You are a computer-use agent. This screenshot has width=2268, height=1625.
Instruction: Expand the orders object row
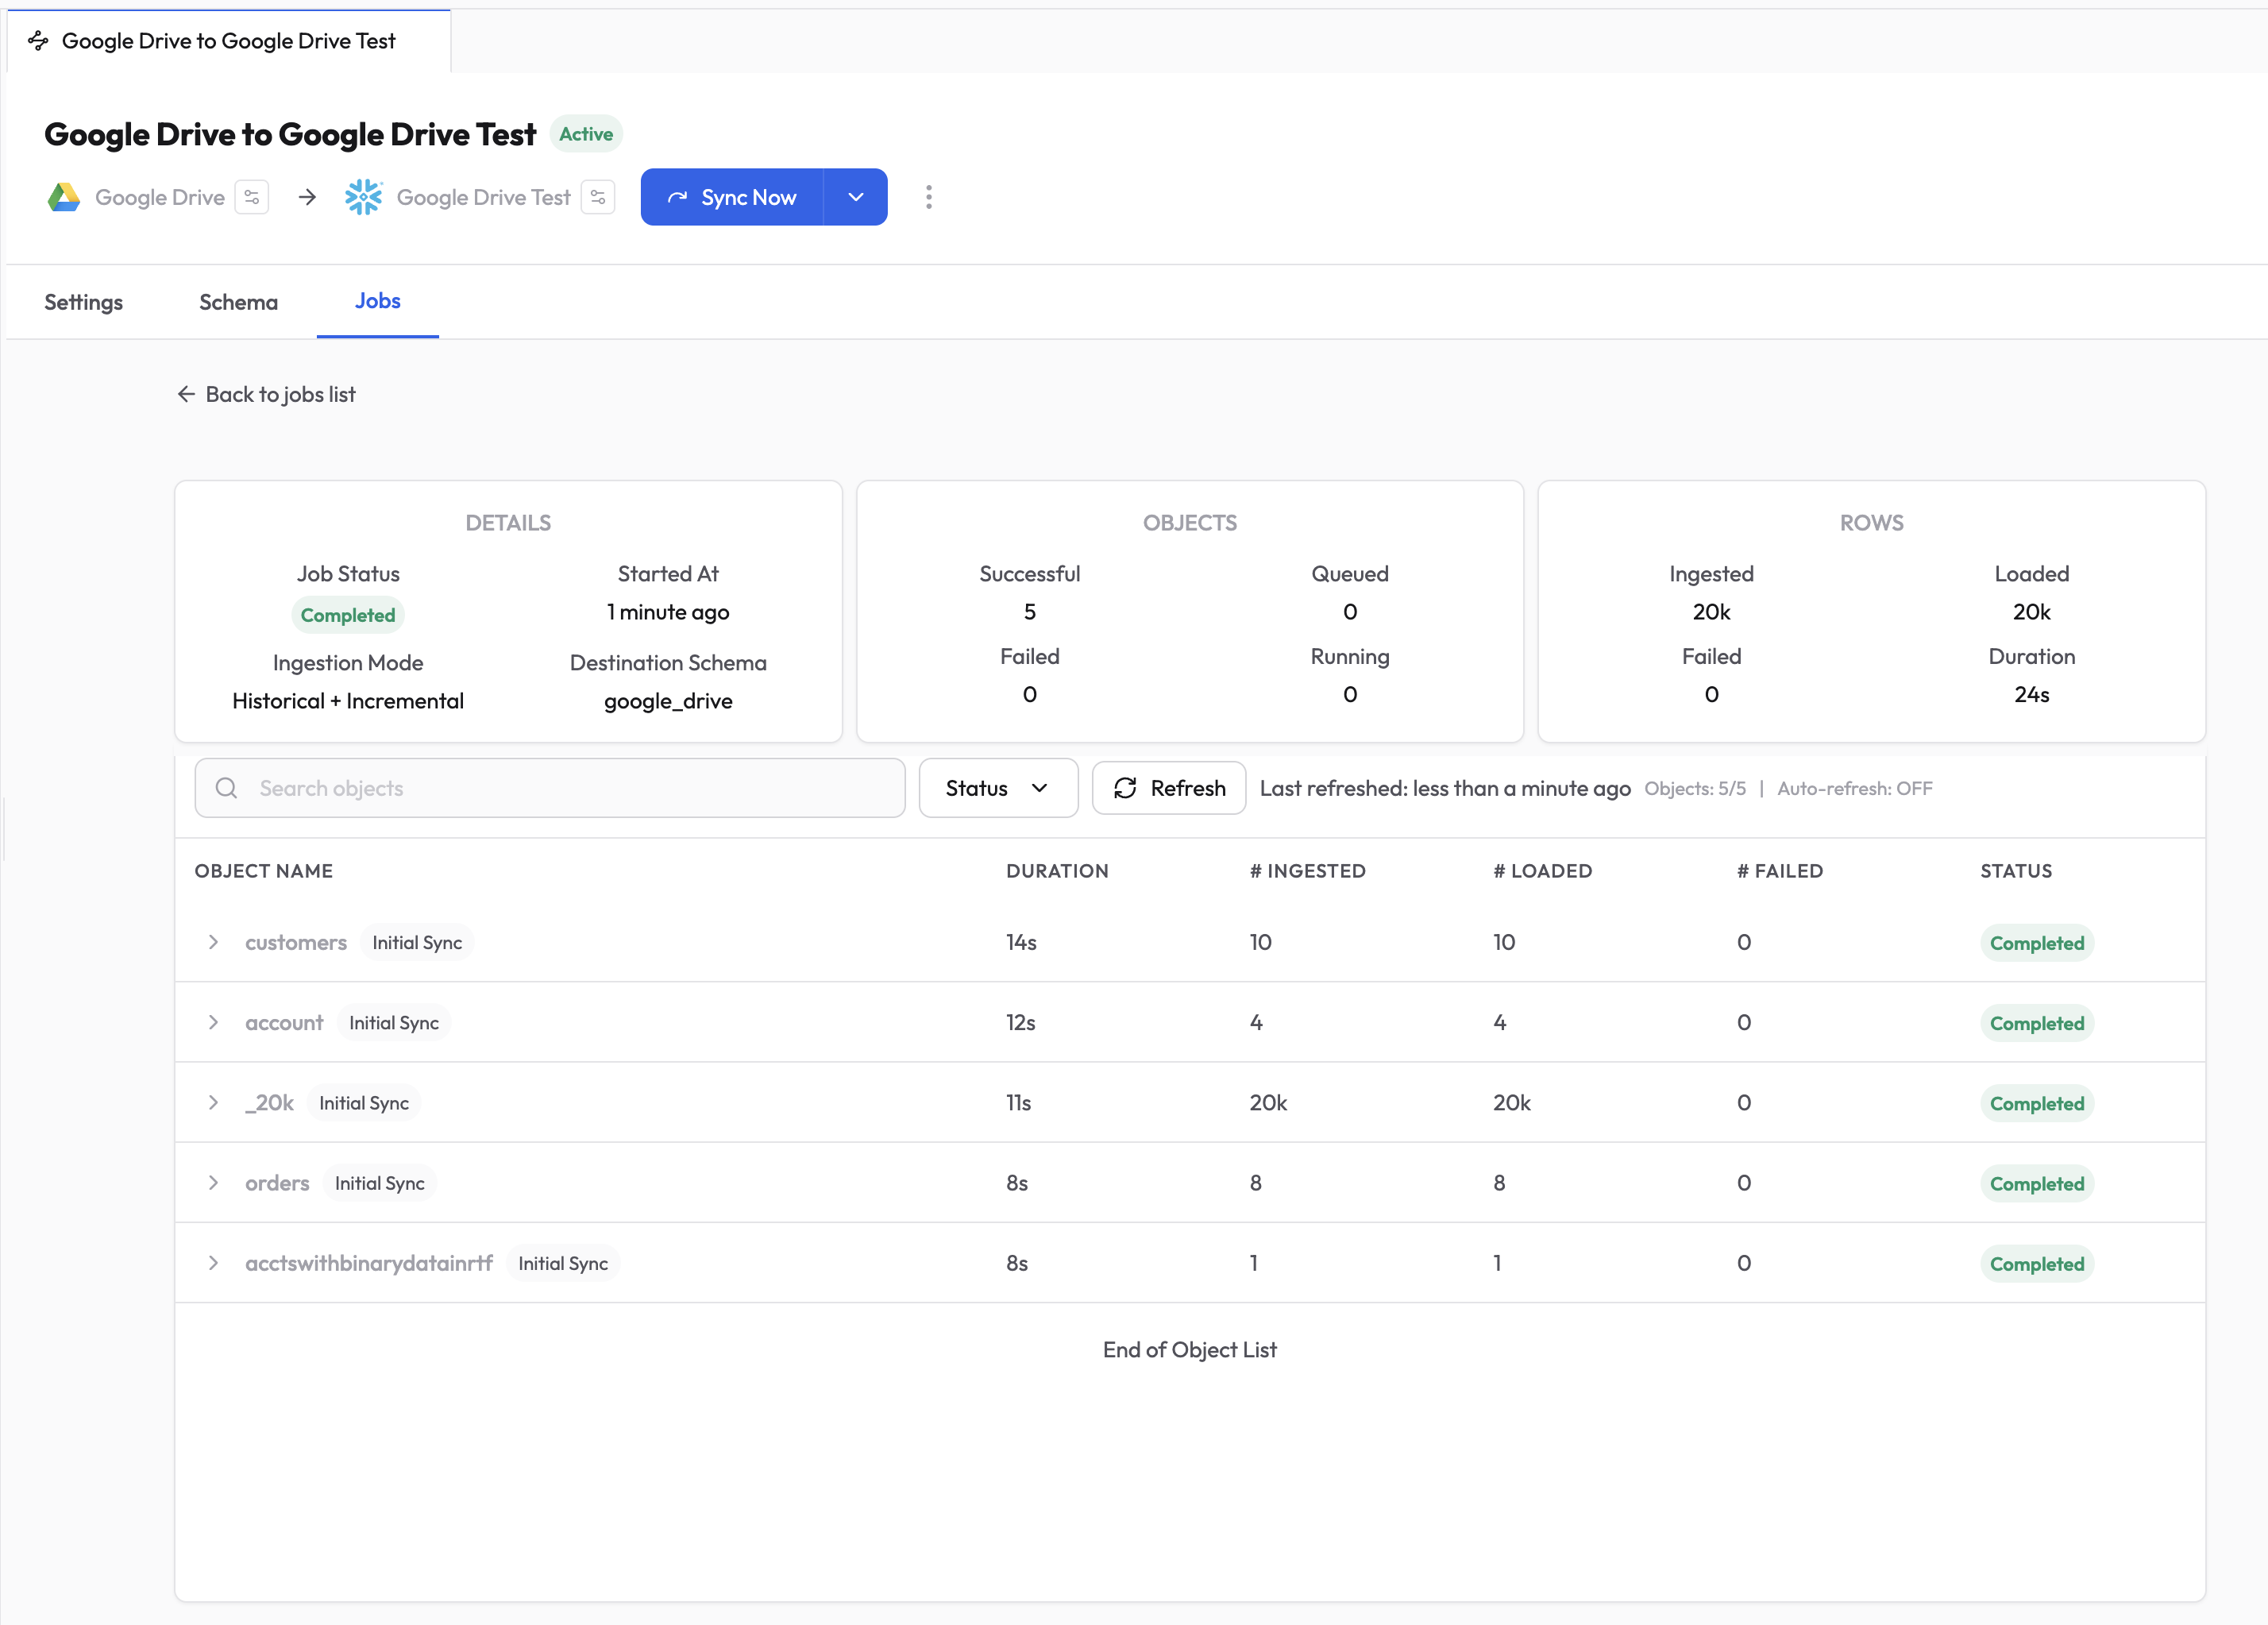click(x=213, y=1182)
